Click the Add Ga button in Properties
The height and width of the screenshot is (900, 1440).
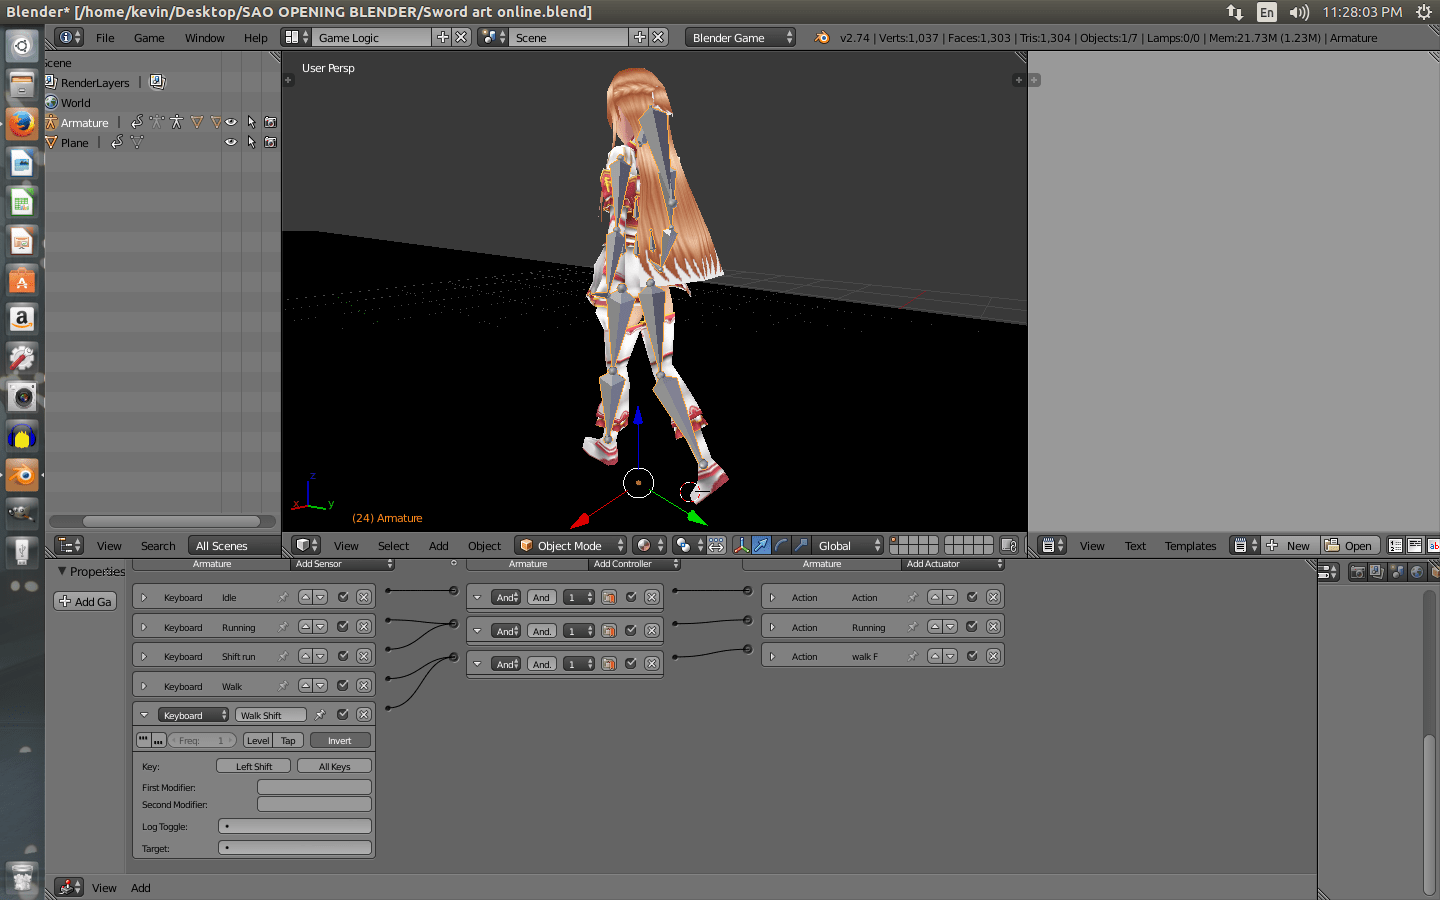[x=84, y=601]
